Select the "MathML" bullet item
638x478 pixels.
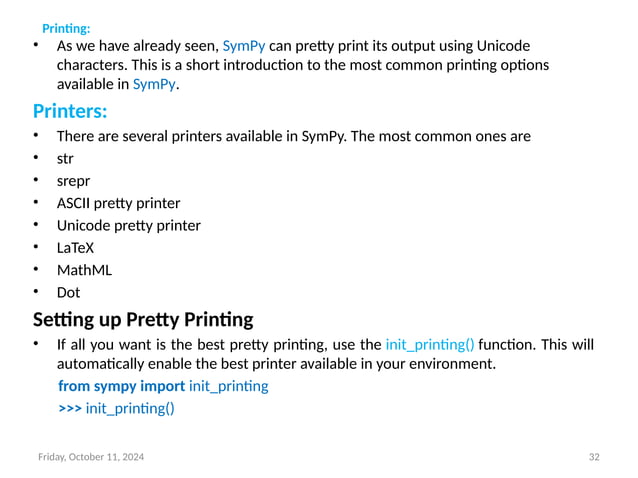(84, 270)
